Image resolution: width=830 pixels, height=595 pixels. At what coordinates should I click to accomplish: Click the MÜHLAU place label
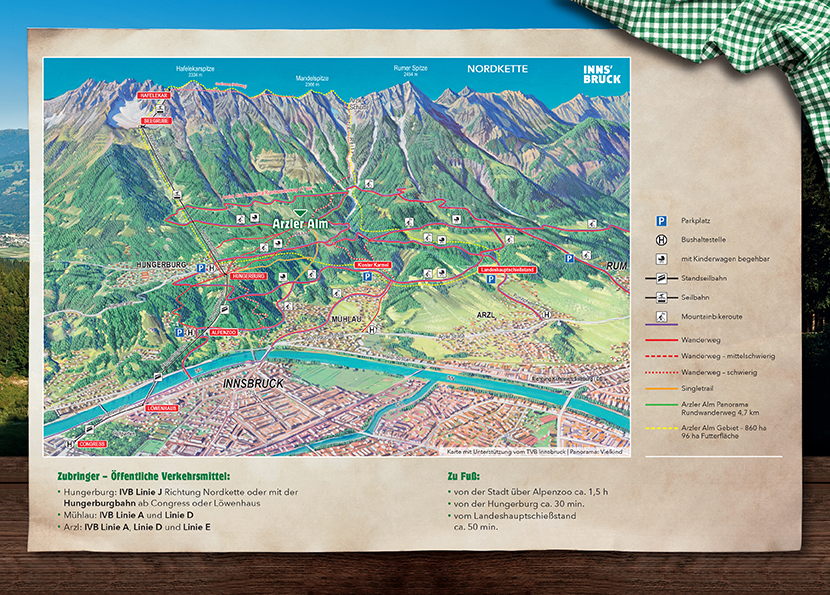pyautogui.click(x=347, y=319)
